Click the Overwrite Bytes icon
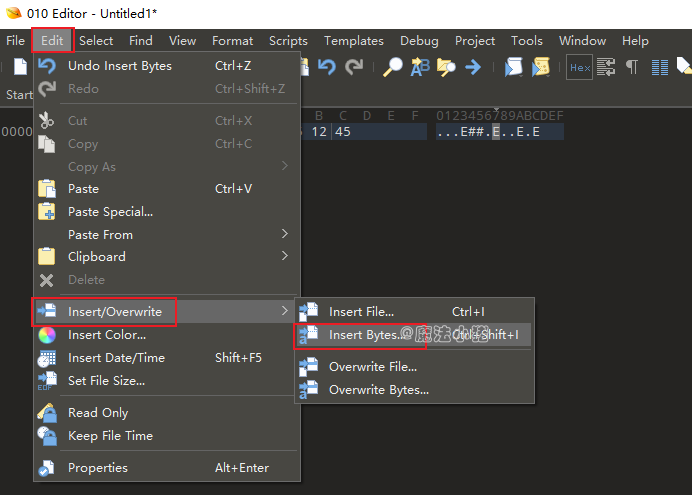Viewport: 692px width, 495px height. [x=308, y=390]
